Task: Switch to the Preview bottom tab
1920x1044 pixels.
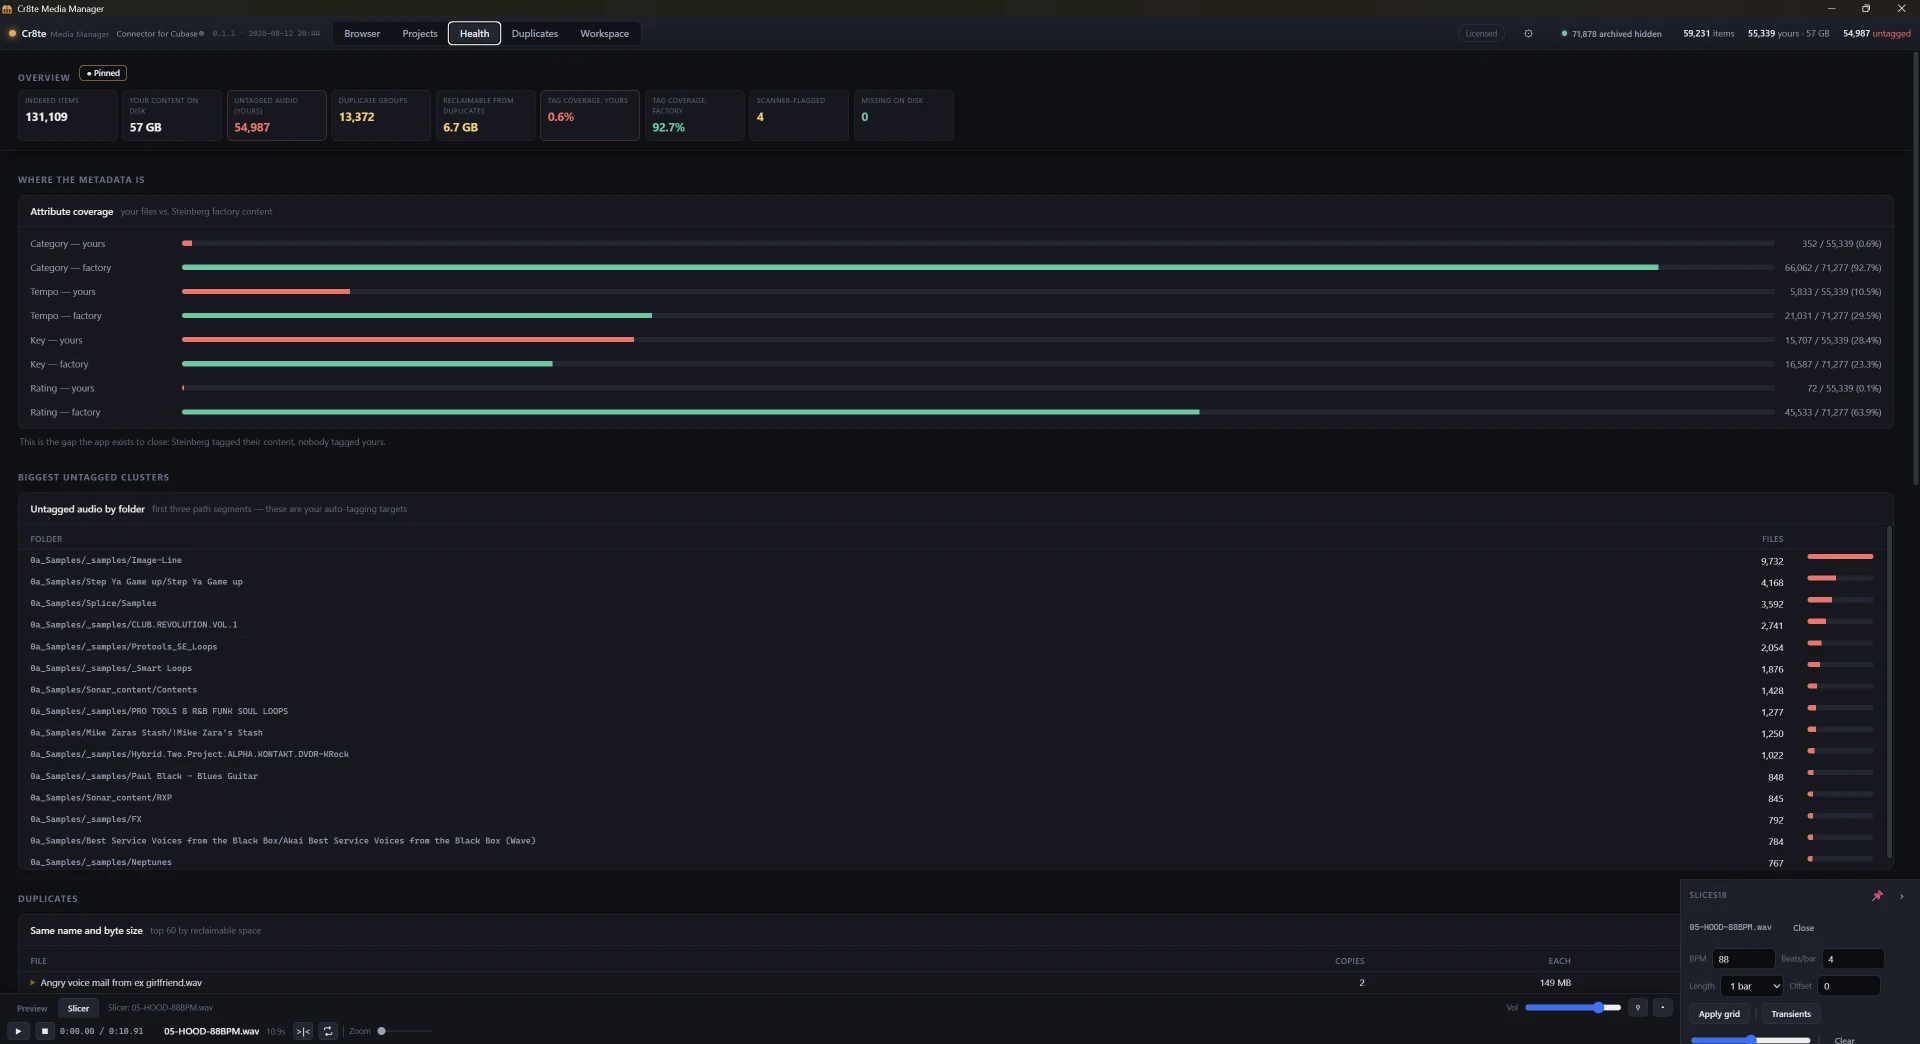Action: click(x=32, y=1008)
